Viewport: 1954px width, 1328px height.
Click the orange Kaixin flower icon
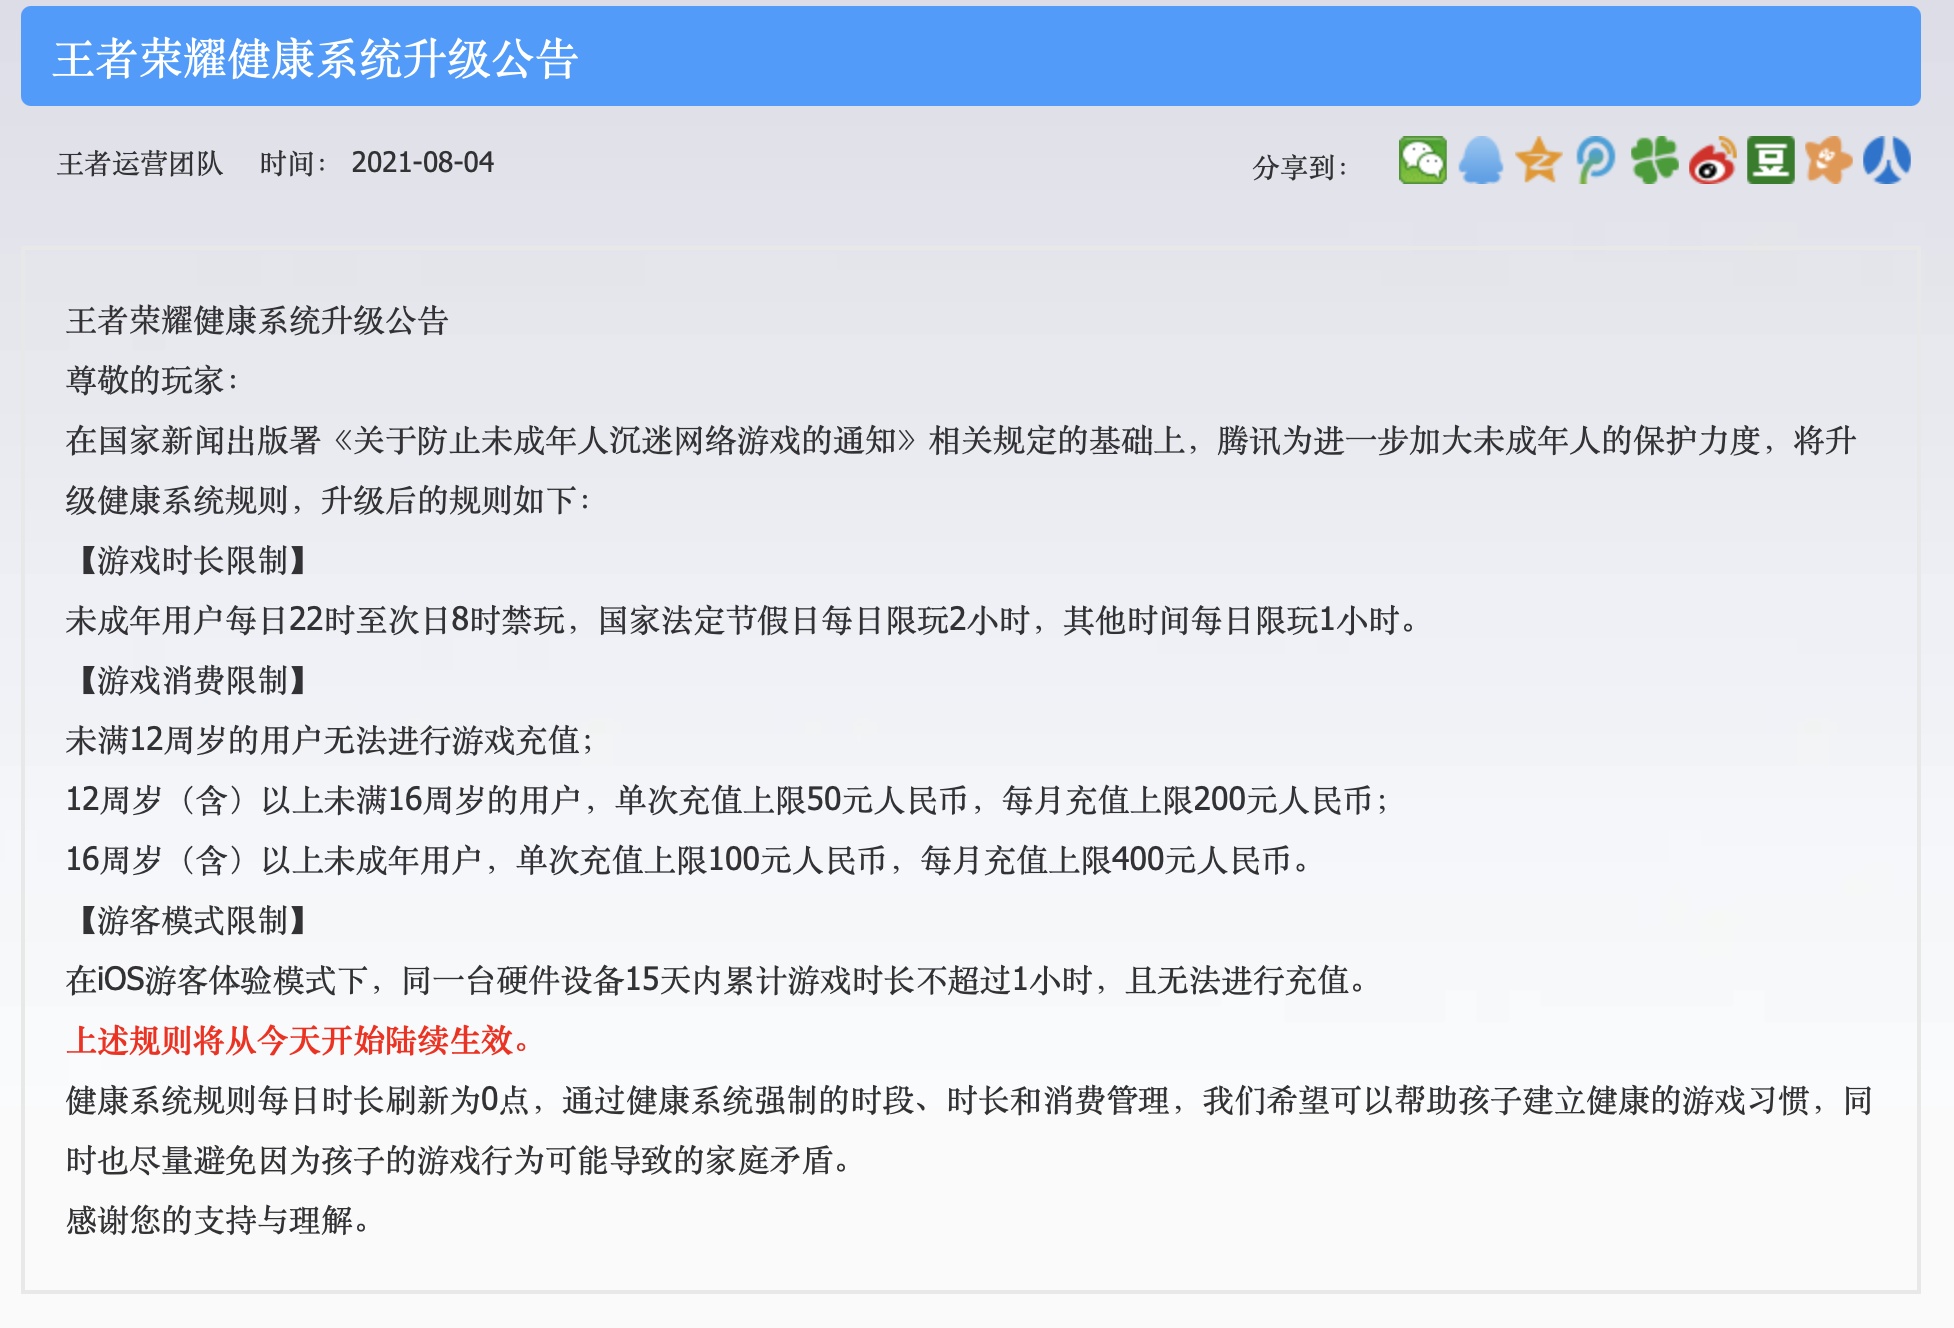tap(1828, 160)
